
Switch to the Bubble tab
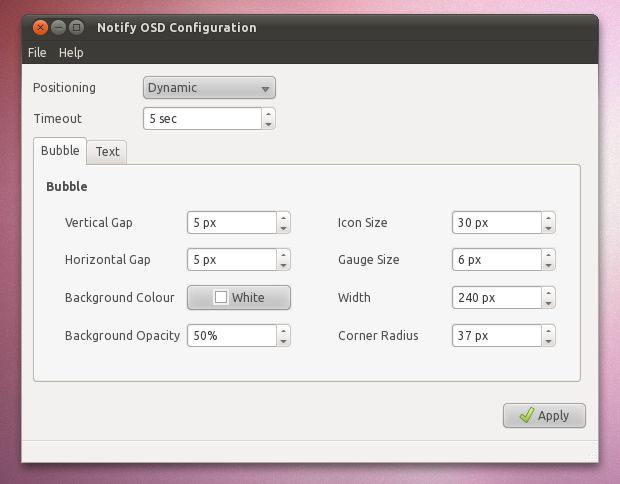coord(60,151)
